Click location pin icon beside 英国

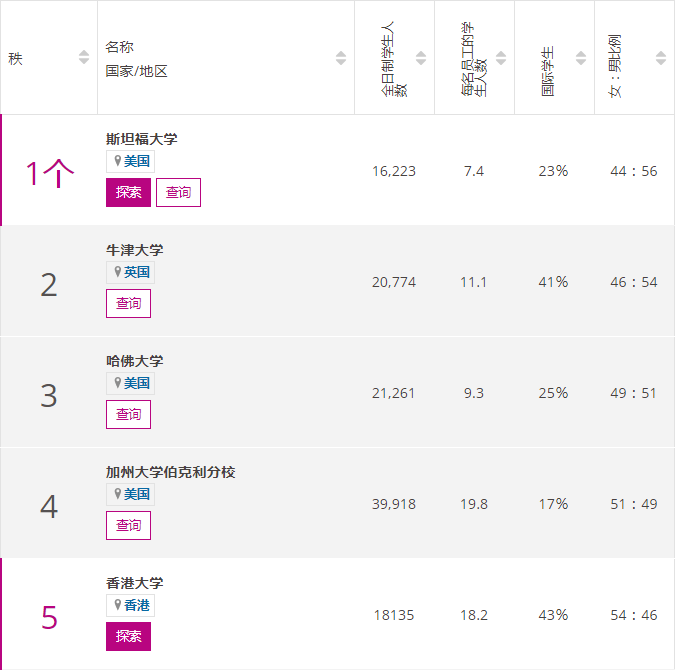click(118, 272)
